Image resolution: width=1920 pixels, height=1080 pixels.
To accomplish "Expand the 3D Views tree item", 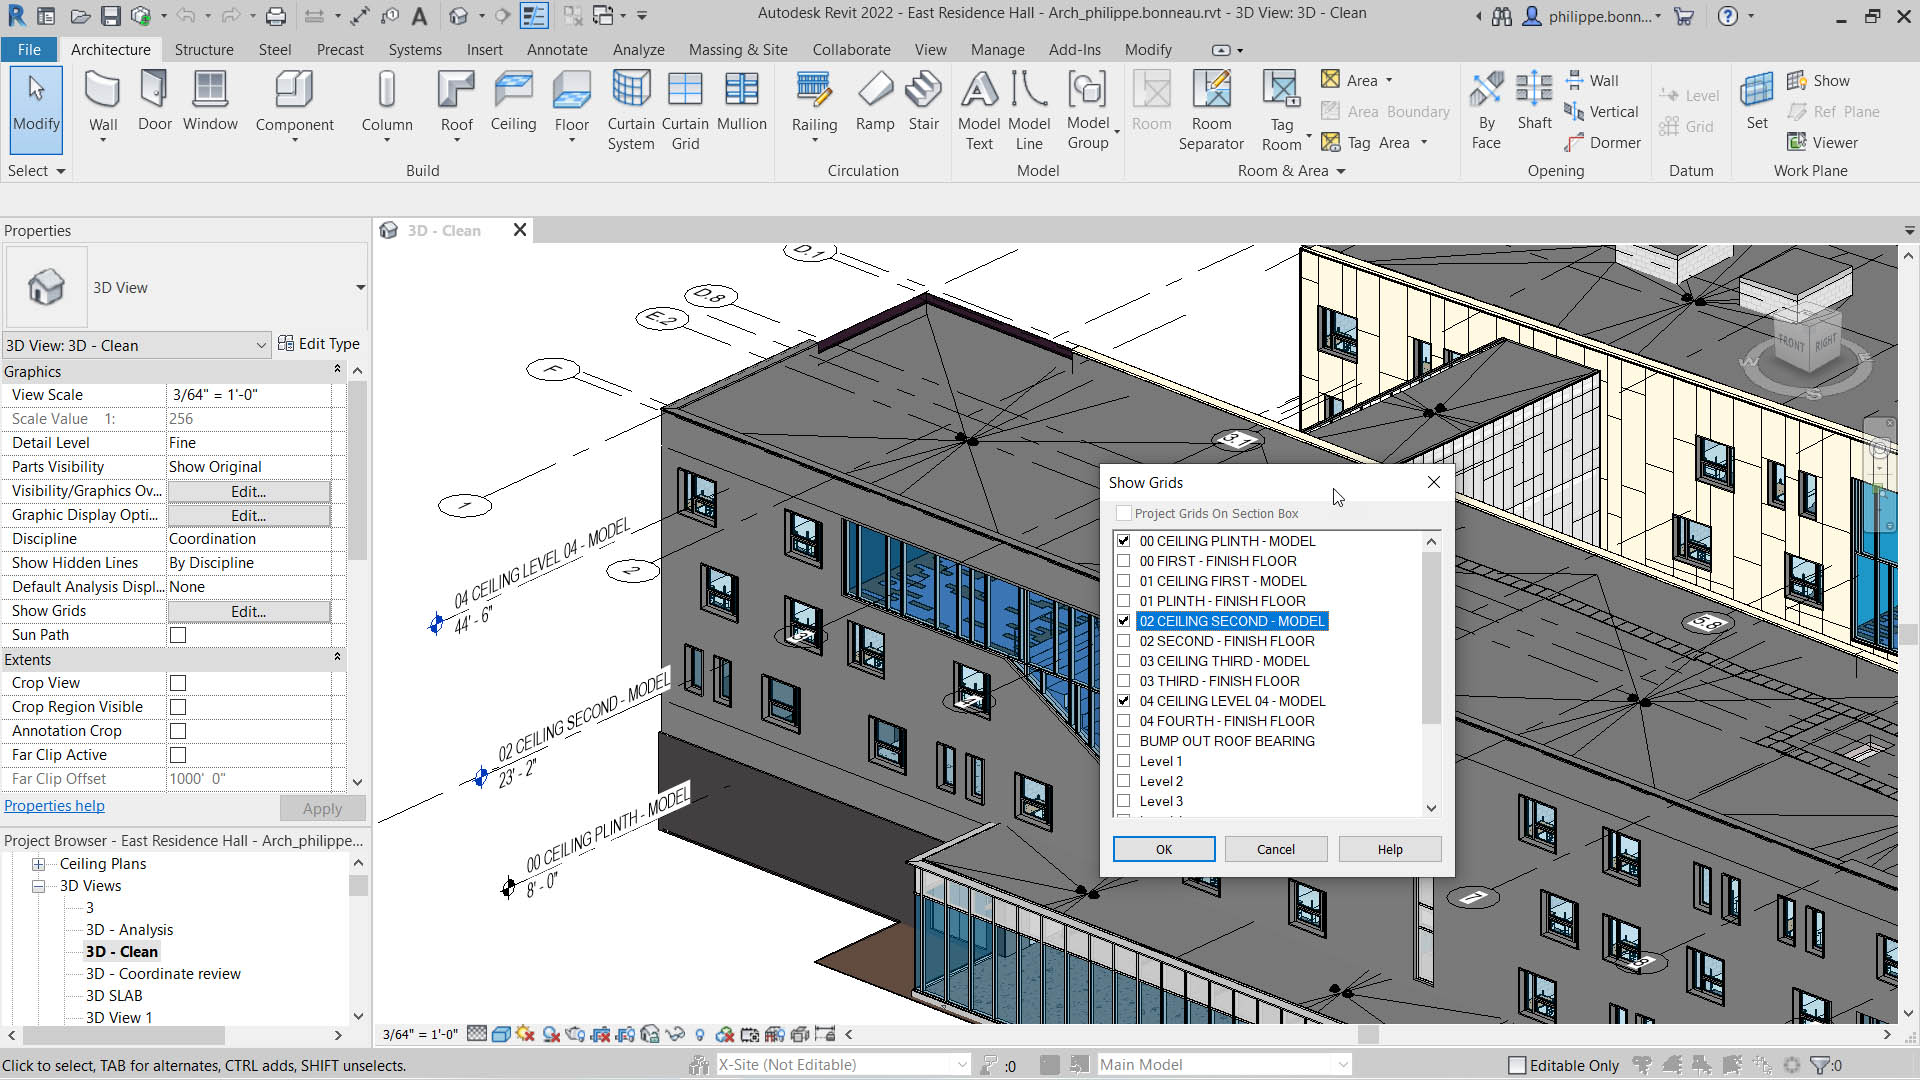I will 38,885.
